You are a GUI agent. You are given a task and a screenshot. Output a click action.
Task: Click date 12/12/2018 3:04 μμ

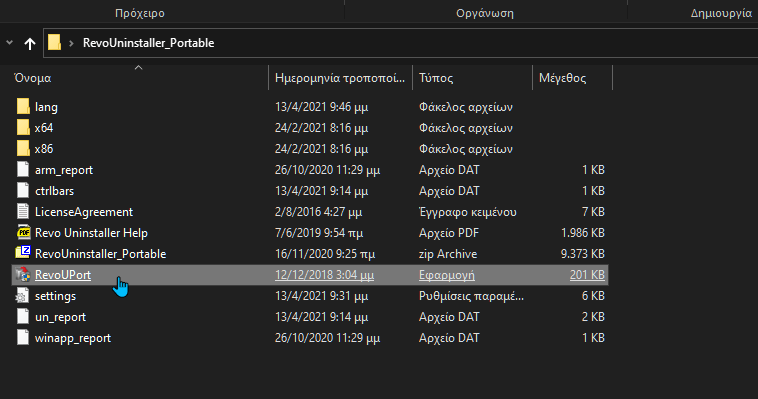tap(324, 275)
